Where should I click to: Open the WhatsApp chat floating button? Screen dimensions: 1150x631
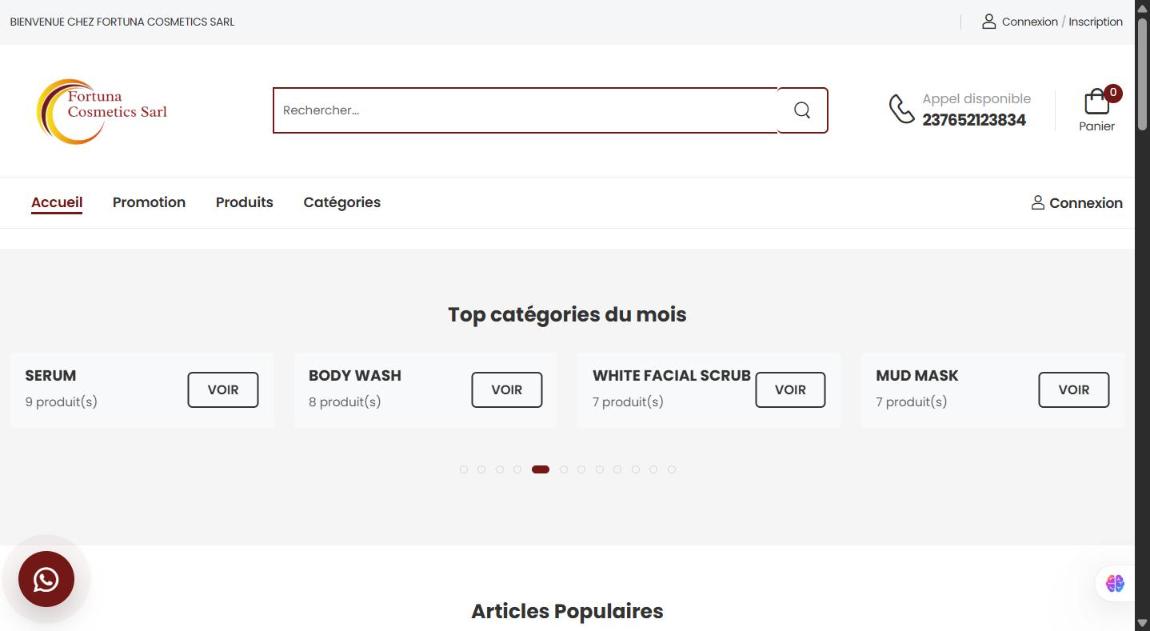(46, 579)
